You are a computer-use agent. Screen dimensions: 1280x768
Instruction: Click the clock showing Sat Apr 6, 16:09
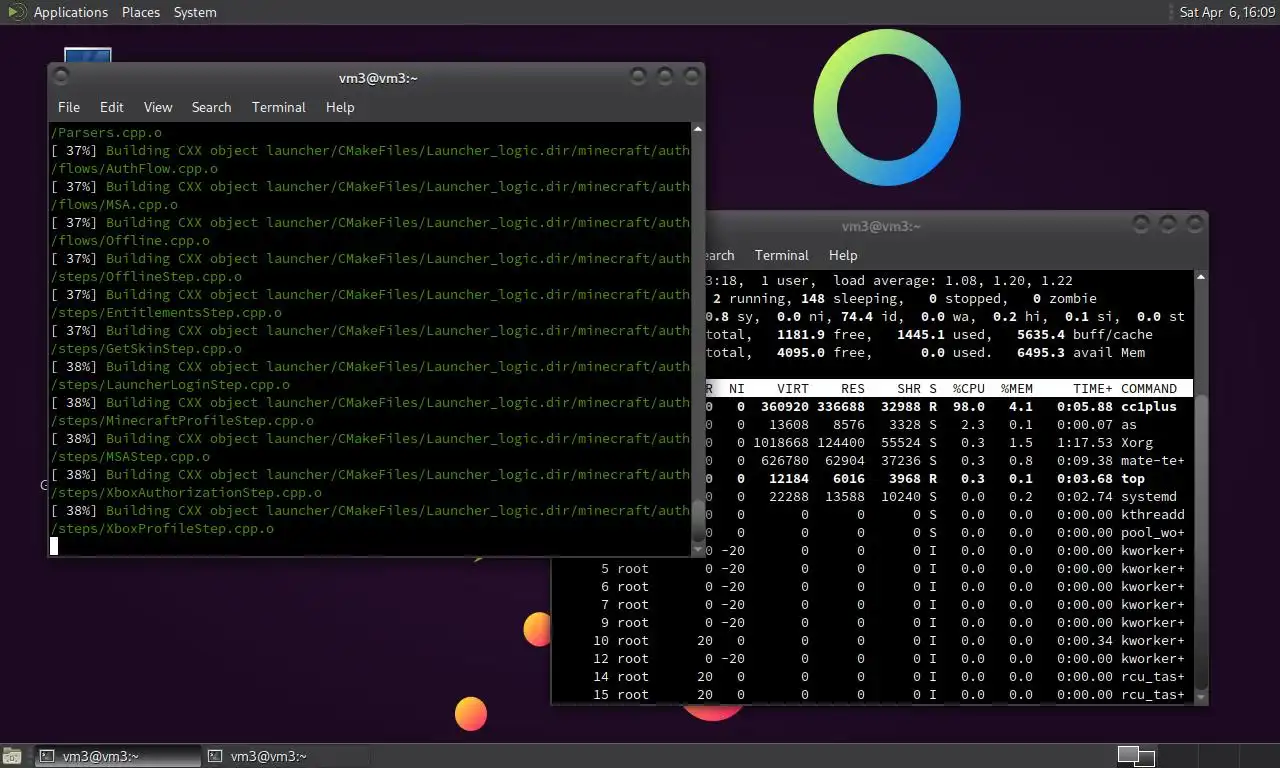click(x=1227, y=12)
